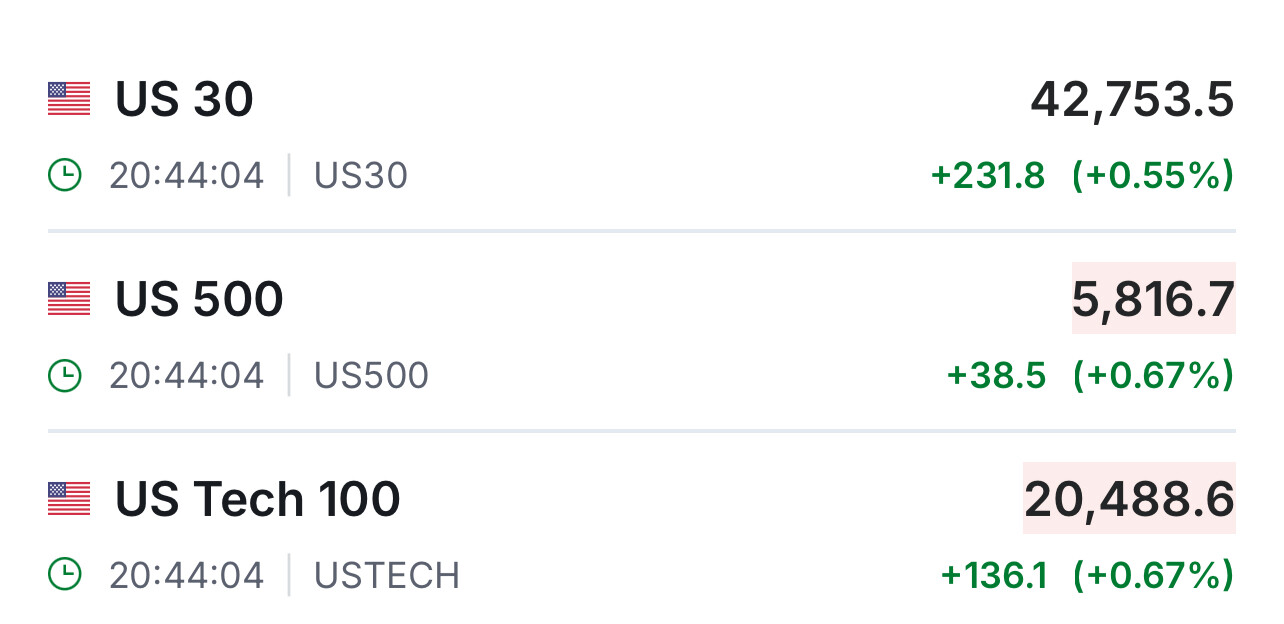Click the US flag beside US 30
This screenshot has width=1284, height=624.
click(x=69, y=99)
